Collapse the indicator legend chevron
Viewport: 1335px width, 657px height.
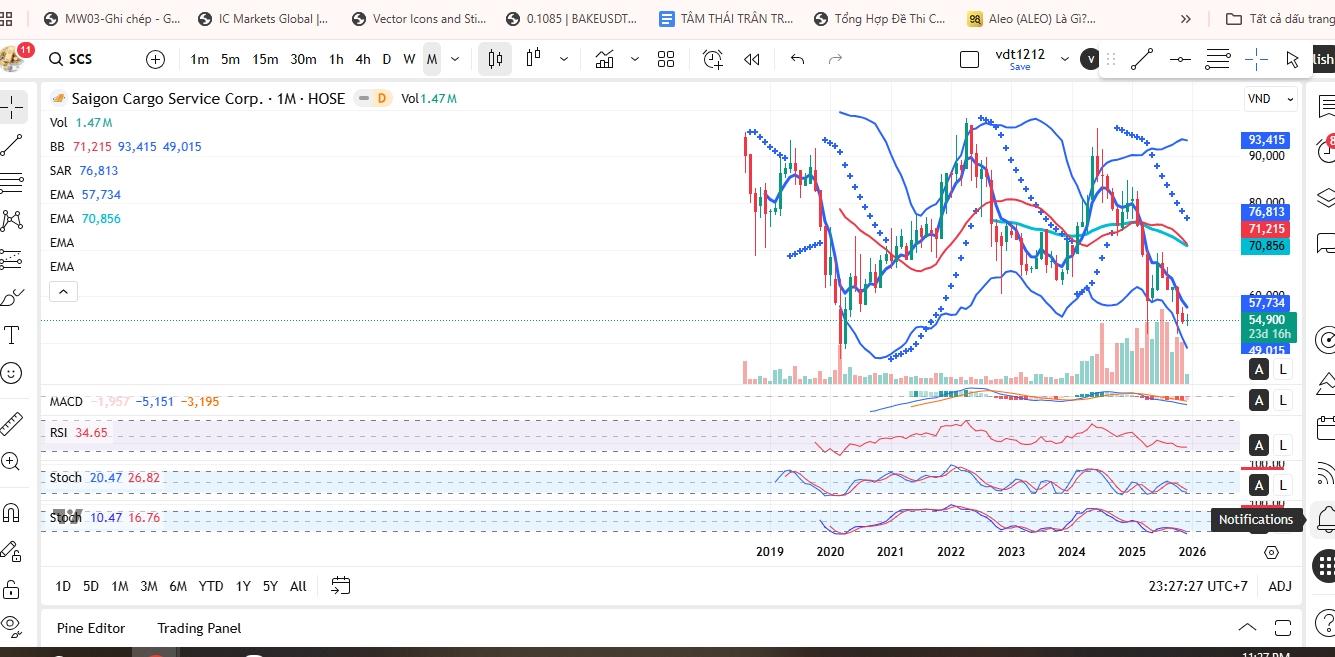coord(62,292)
